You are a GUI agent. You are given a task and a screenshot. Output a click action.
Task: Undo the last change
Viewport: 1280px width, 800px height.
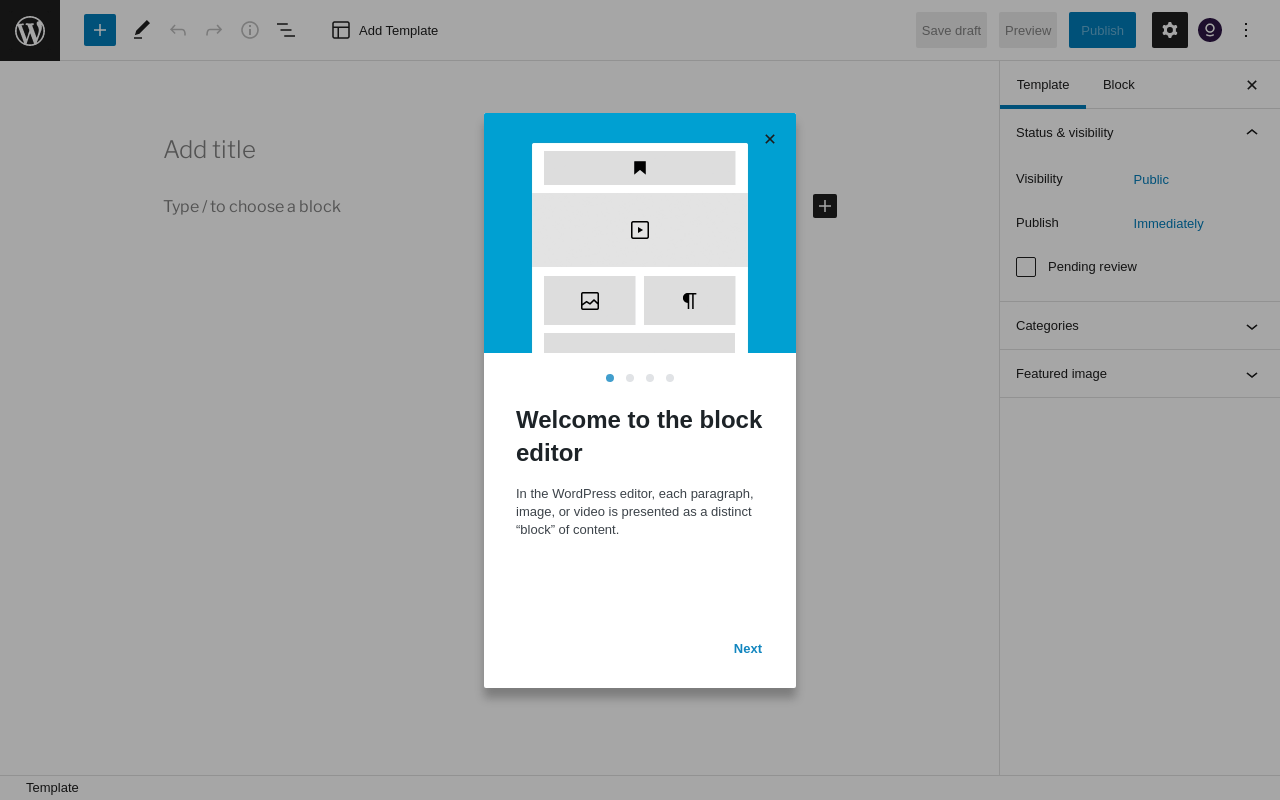tap(178, 30)
